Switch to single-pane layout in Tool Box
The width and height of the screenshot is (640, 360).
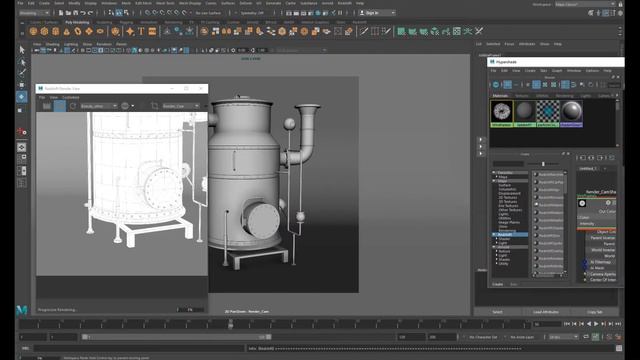point(22,147)
